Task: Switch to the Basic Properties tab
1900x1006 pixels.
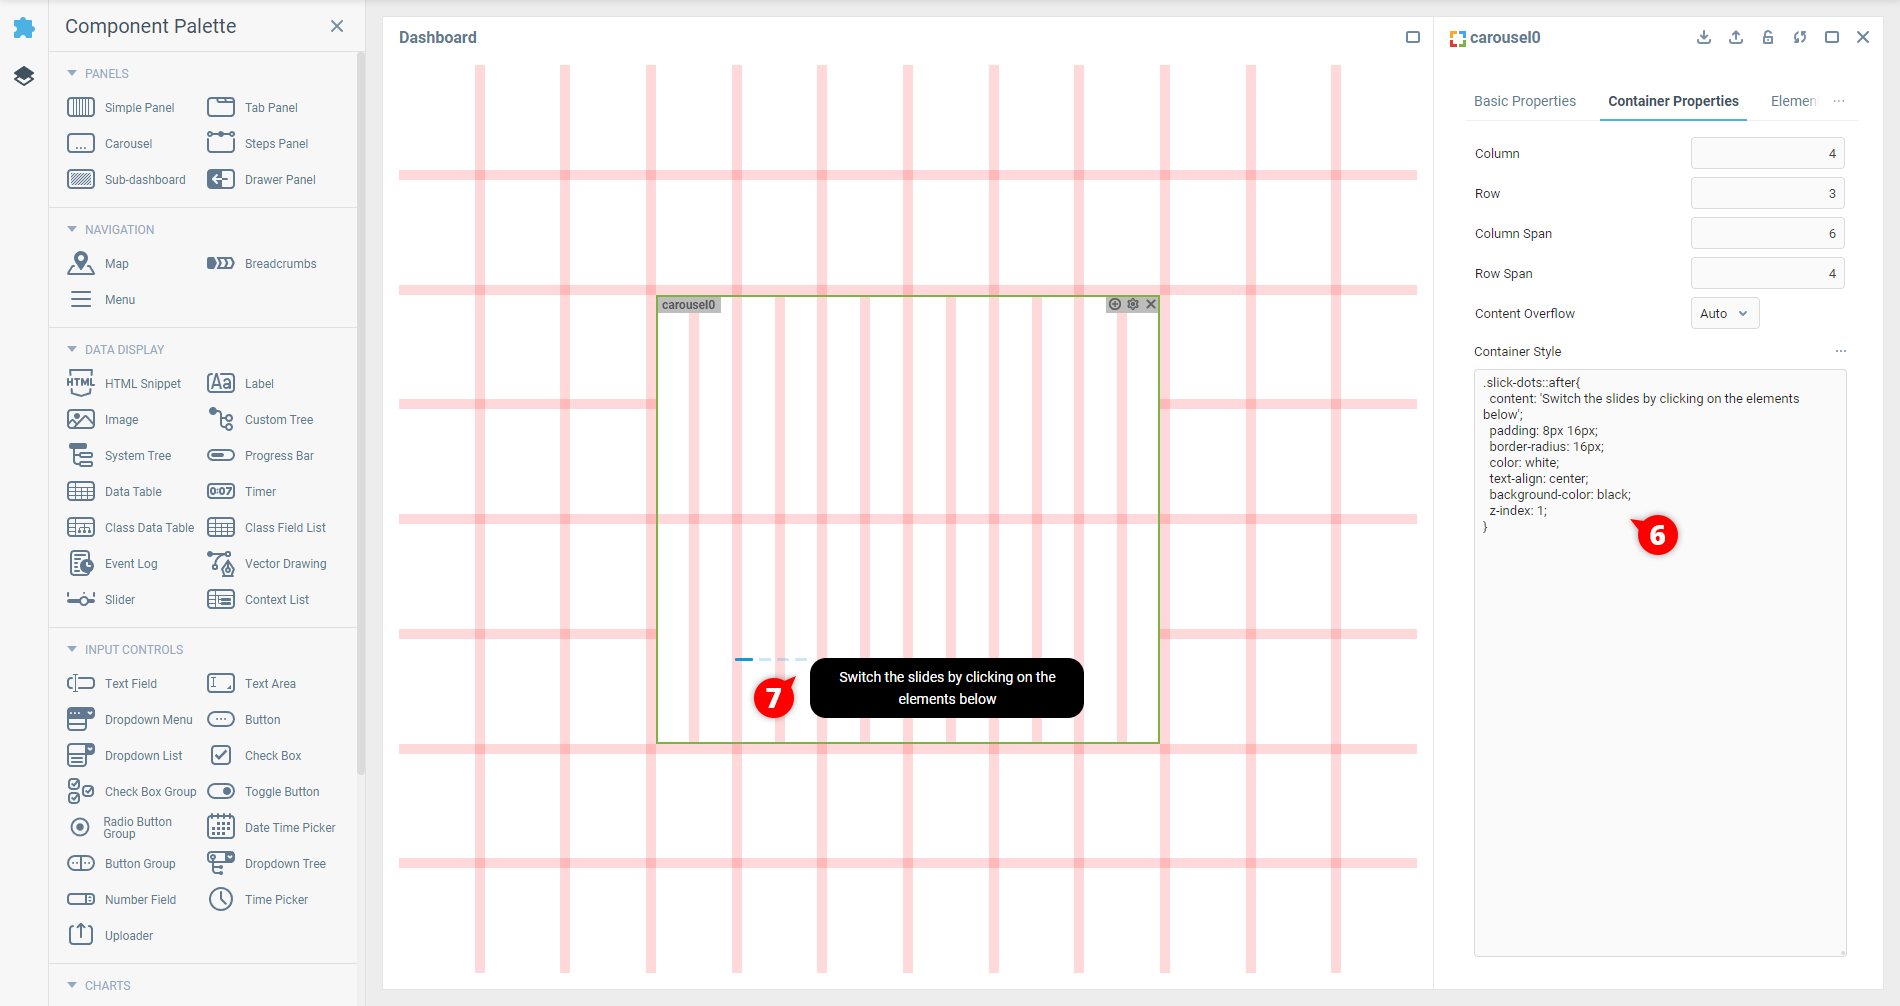Action: pyautogui.click(x=1524, y=101)
